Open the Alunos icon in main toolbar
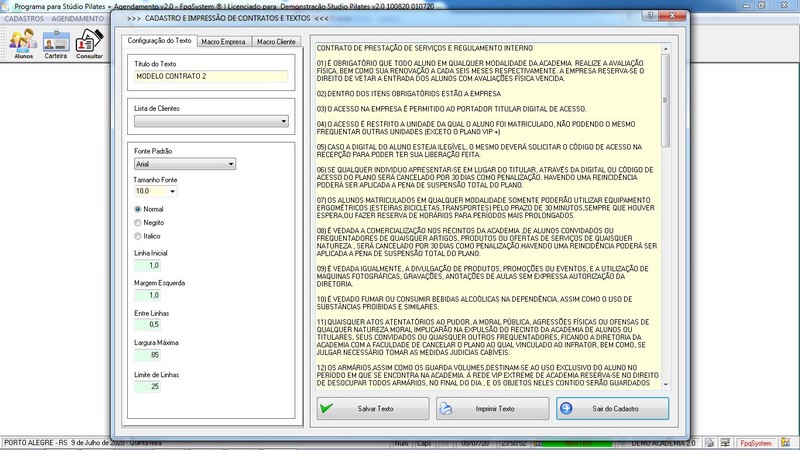 point(23,44)
